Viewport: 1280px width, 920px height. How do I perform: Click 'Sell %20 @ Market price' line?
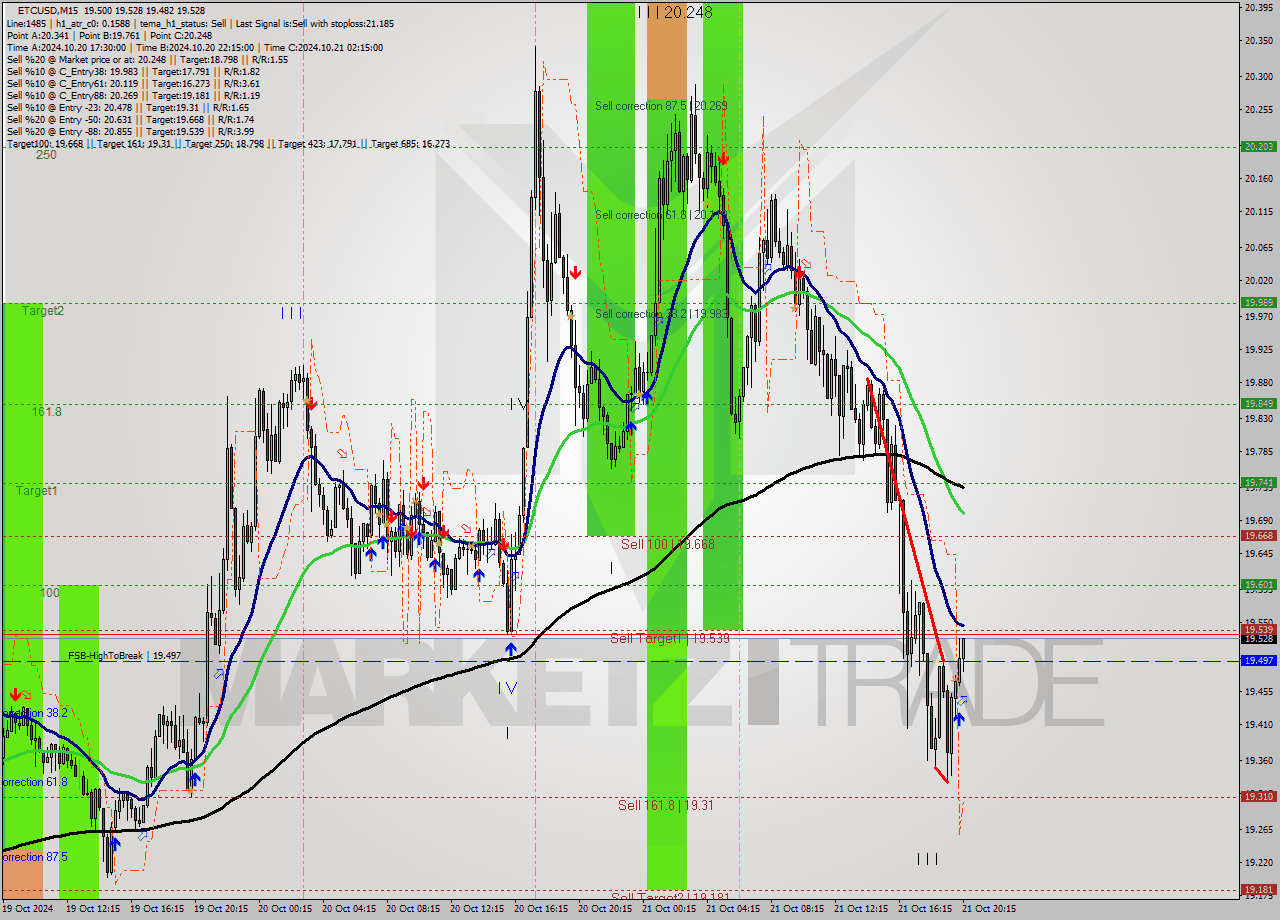pyautogui.click(x=147, y=59)
